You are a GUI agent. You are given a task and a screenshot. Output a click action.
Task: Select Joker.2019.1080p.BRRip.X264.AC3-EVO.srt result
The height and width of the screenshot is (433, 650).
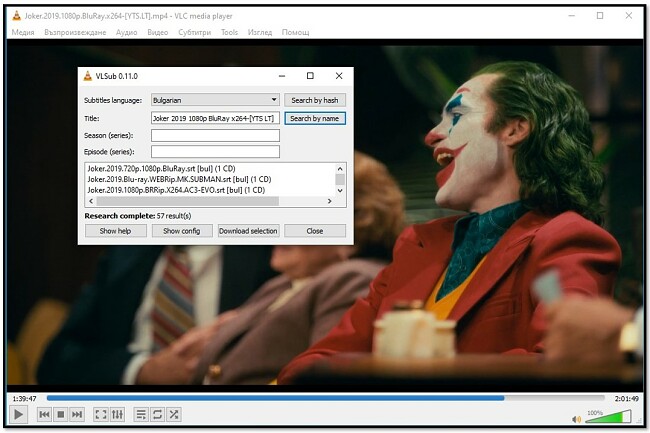176,190
